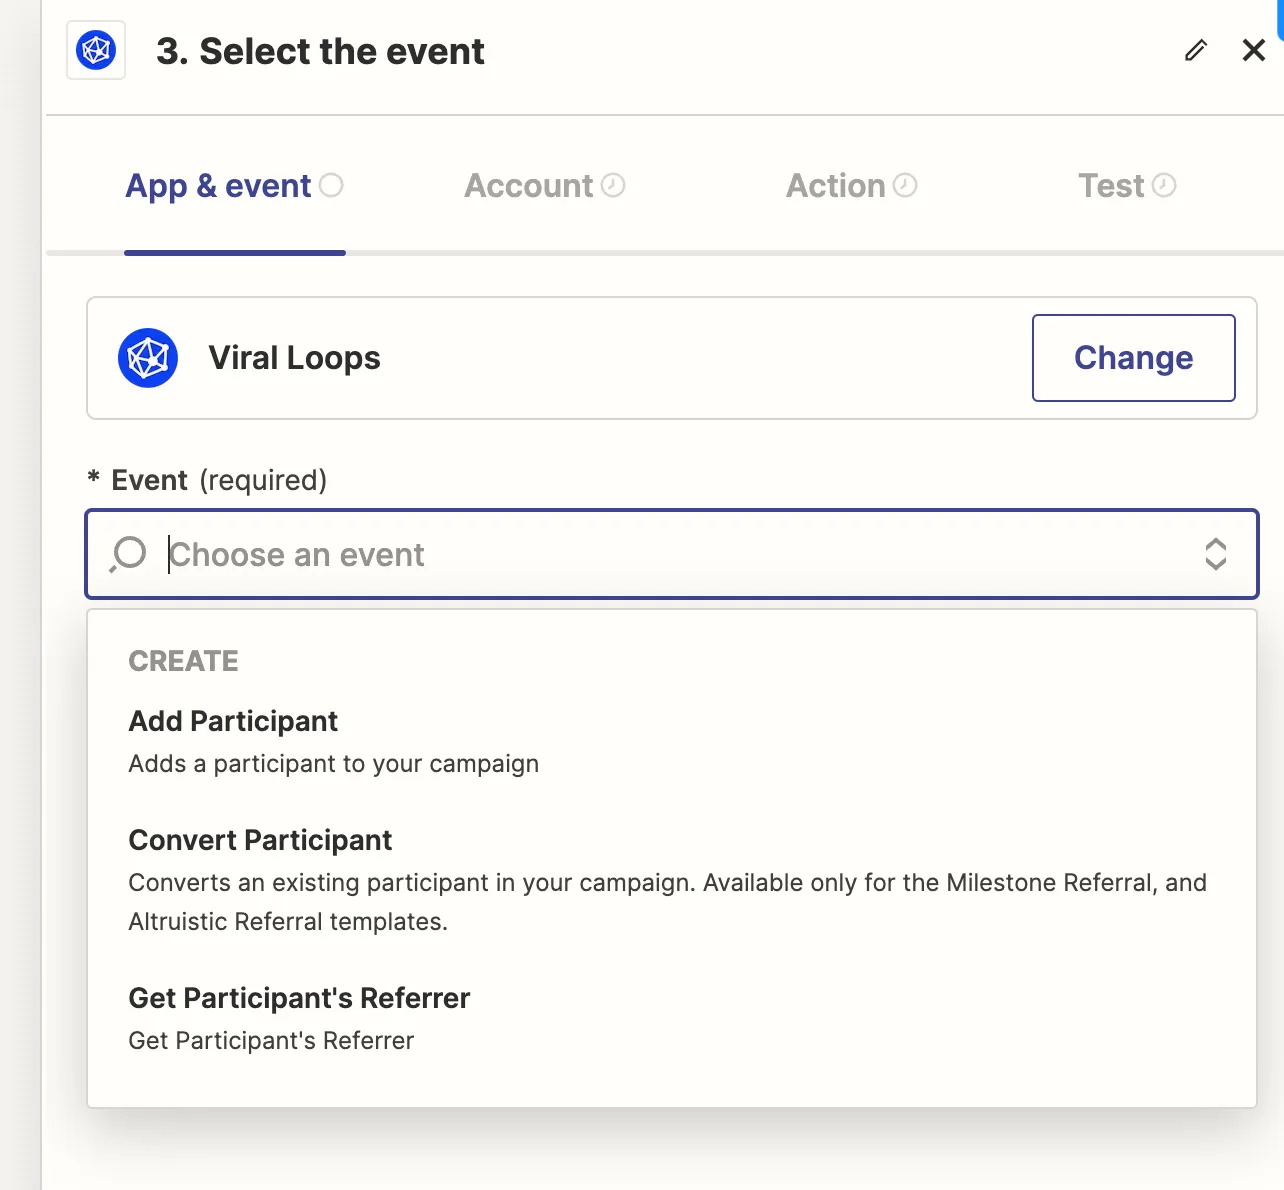
Task: Click the clock icon beside Action
Action: tap(905, 185)
